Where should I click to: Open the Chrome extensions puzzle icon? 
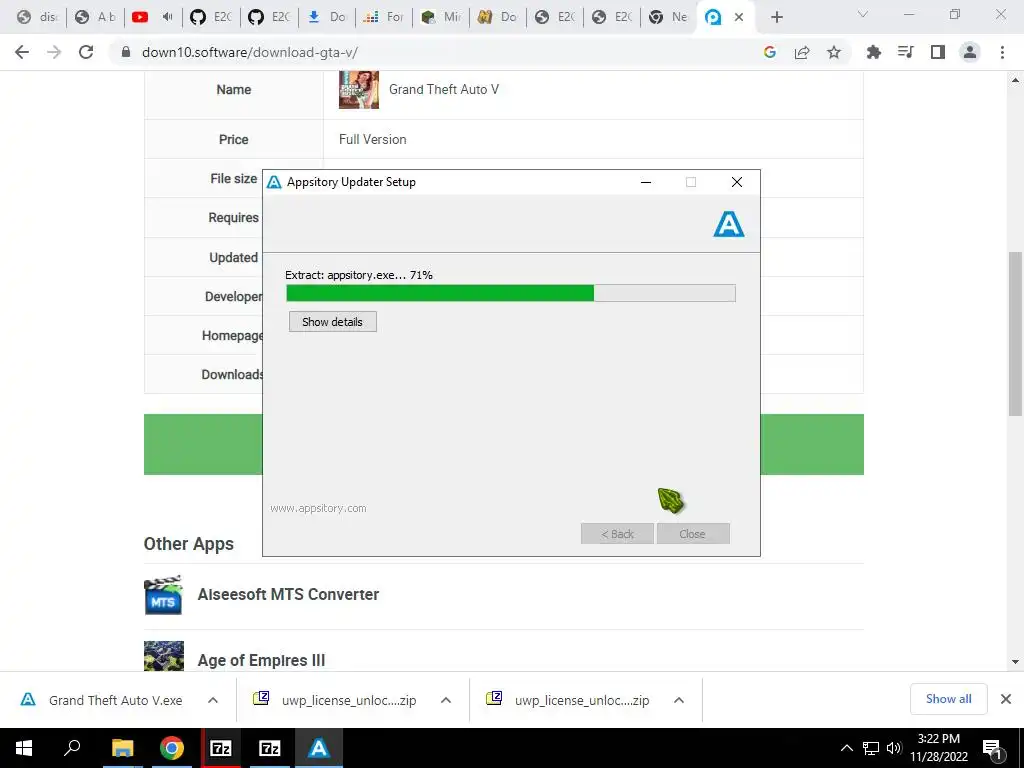tap(873, 52)
